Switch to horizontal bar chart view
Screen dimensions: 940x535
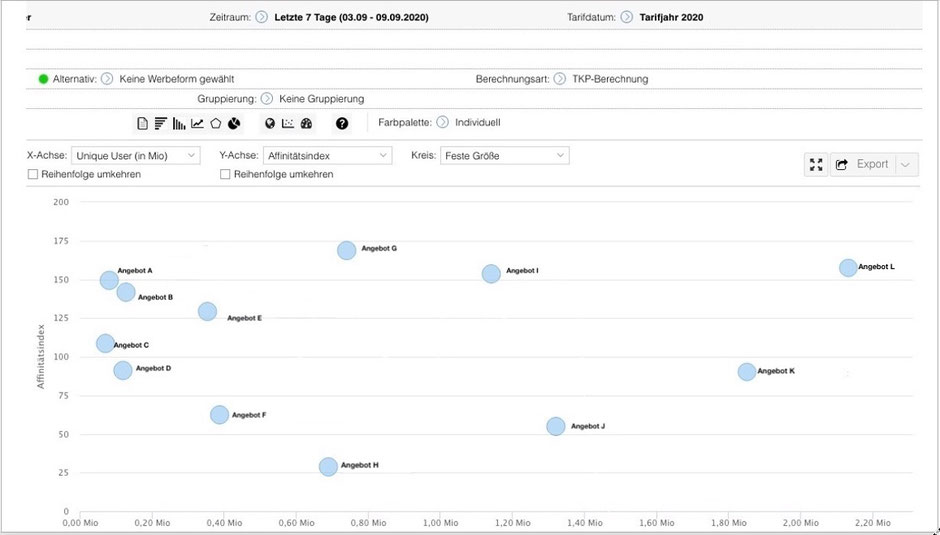[160, 124]
